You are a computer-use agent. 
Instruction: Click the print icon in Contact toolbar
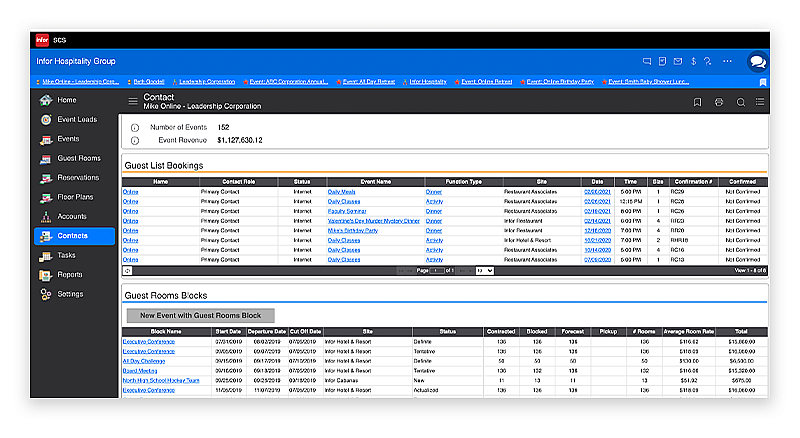719,102
